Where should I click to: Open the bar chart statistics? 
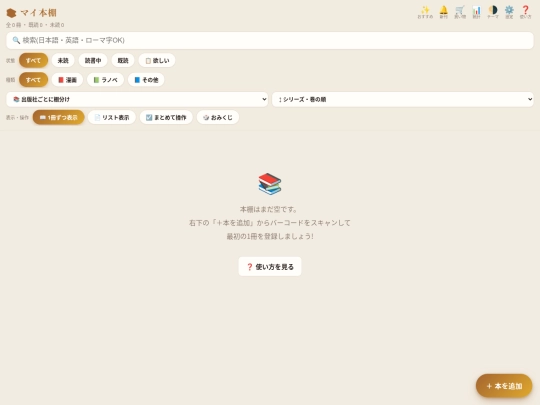pos(476,12)
